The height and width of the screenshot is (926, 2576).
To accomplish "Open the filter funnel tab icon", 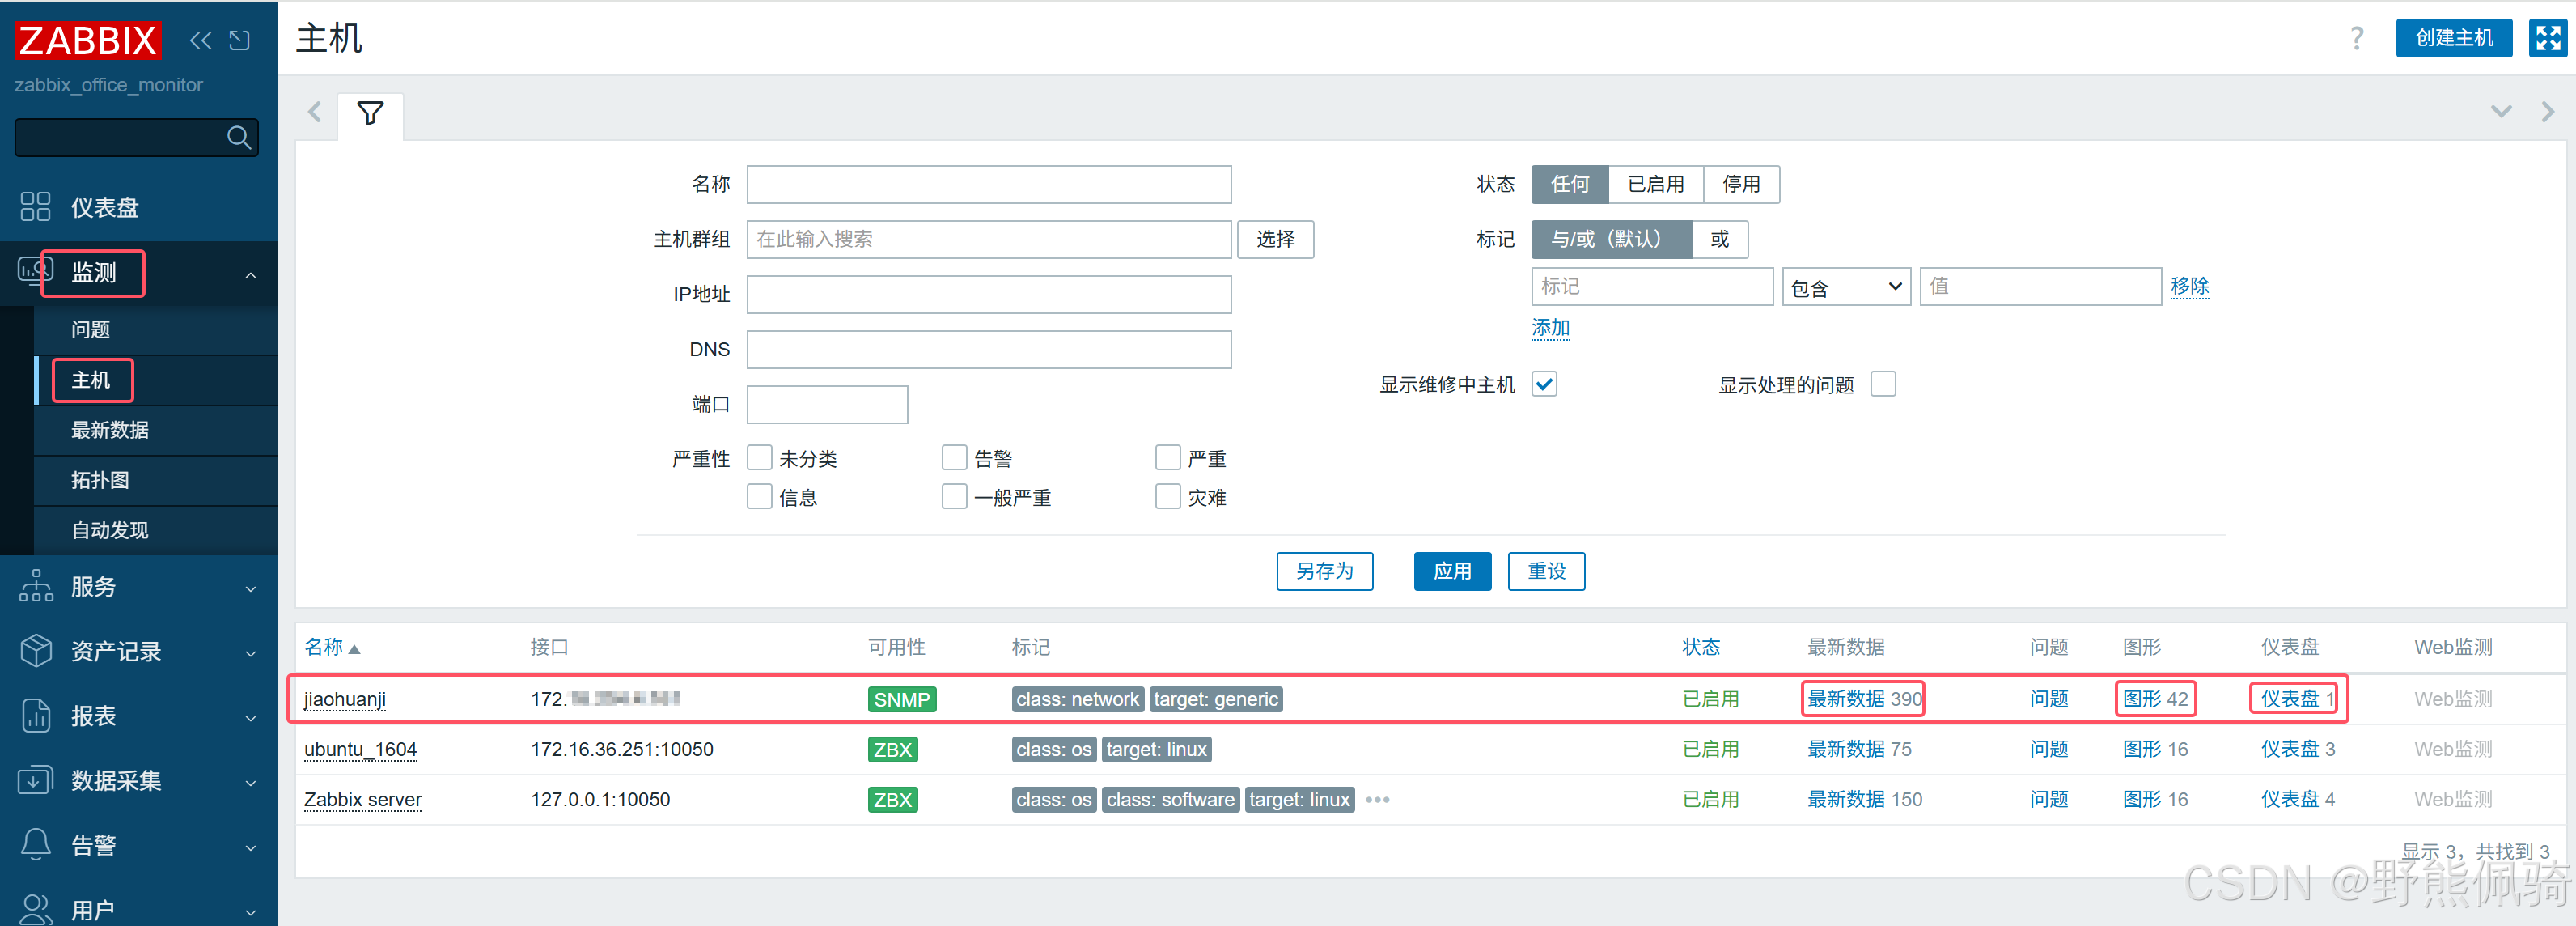I will 370,114.
